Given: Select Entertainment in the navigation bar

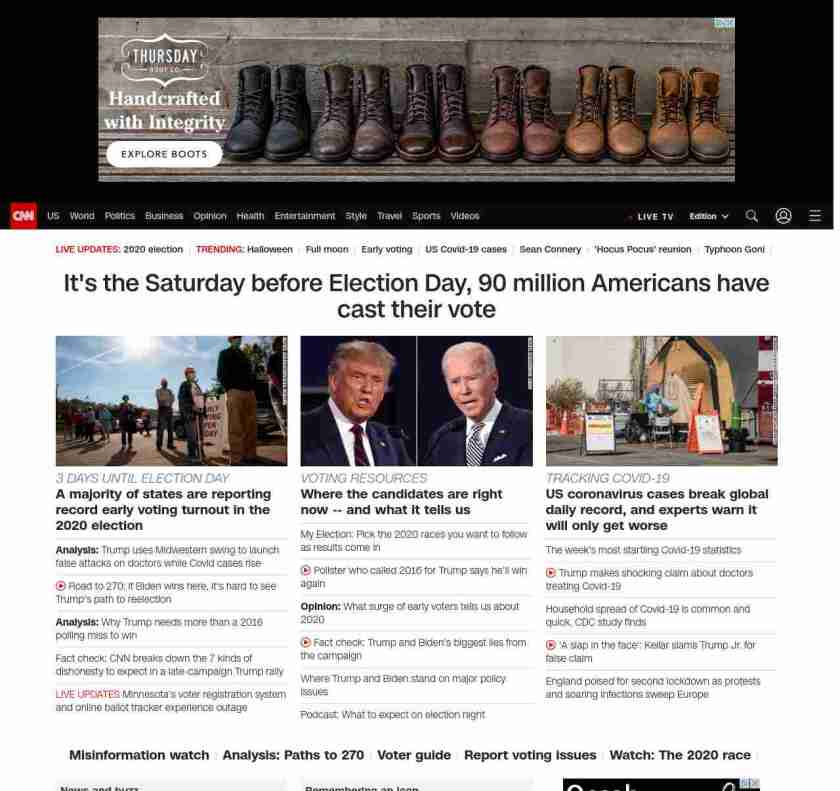Looking at the screenshot, I should (305, 216).
